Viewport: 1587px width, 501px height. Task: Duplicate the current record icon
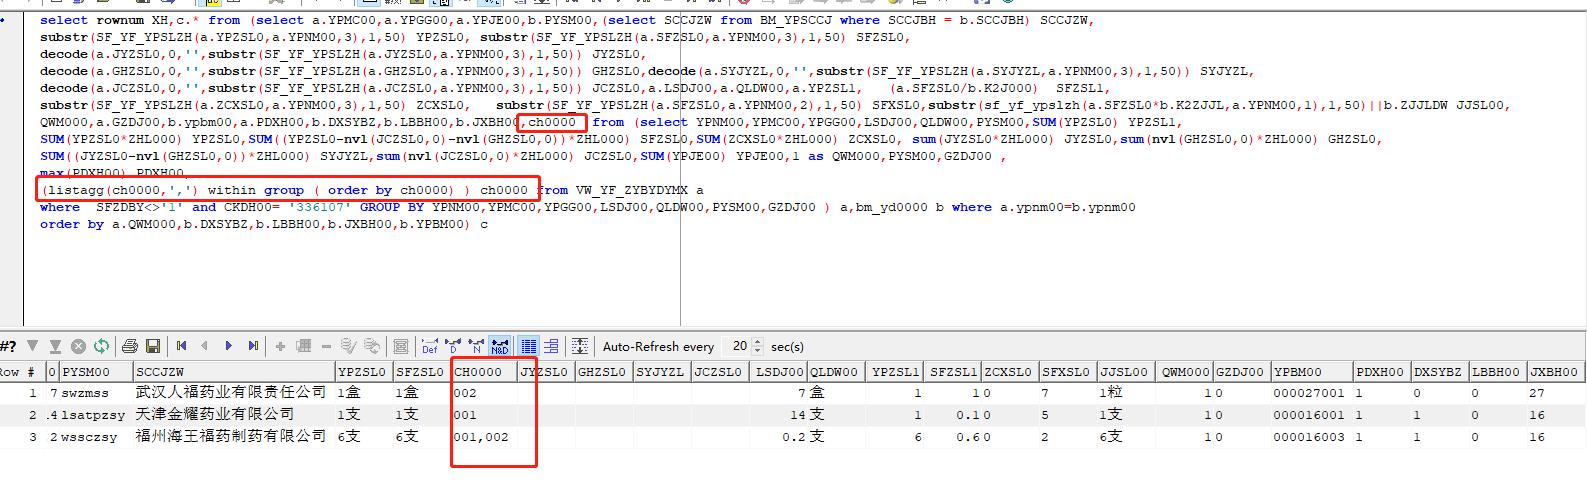click(303, 346)
